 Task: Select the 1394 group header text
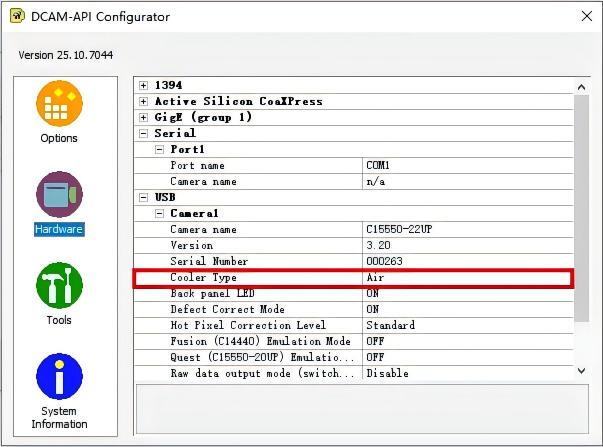pyautogui.click(x=168, y=85)
